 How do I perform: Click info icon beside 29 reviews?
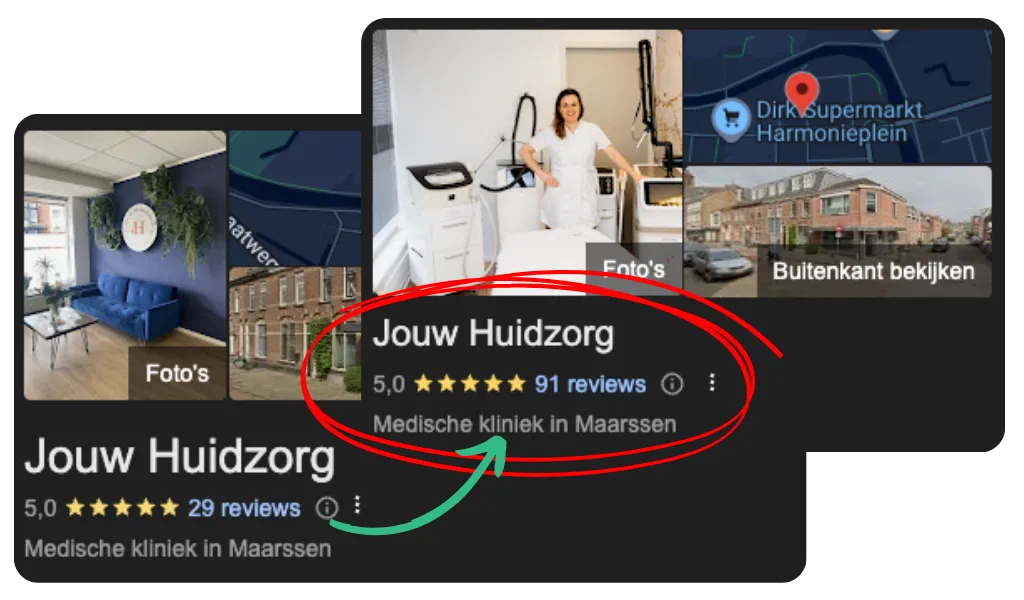point(327,507)
